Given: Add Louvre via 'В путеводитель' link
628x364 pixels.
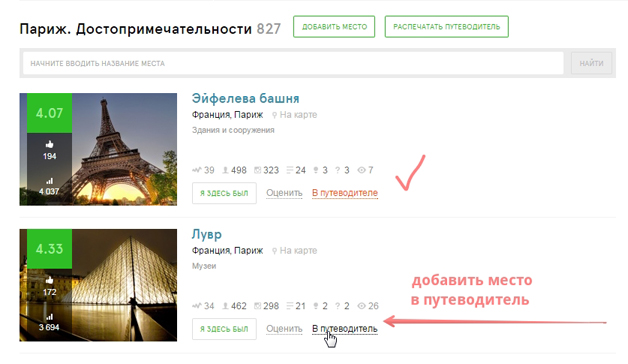Looking at the screenshot, I should click(345, 329).
